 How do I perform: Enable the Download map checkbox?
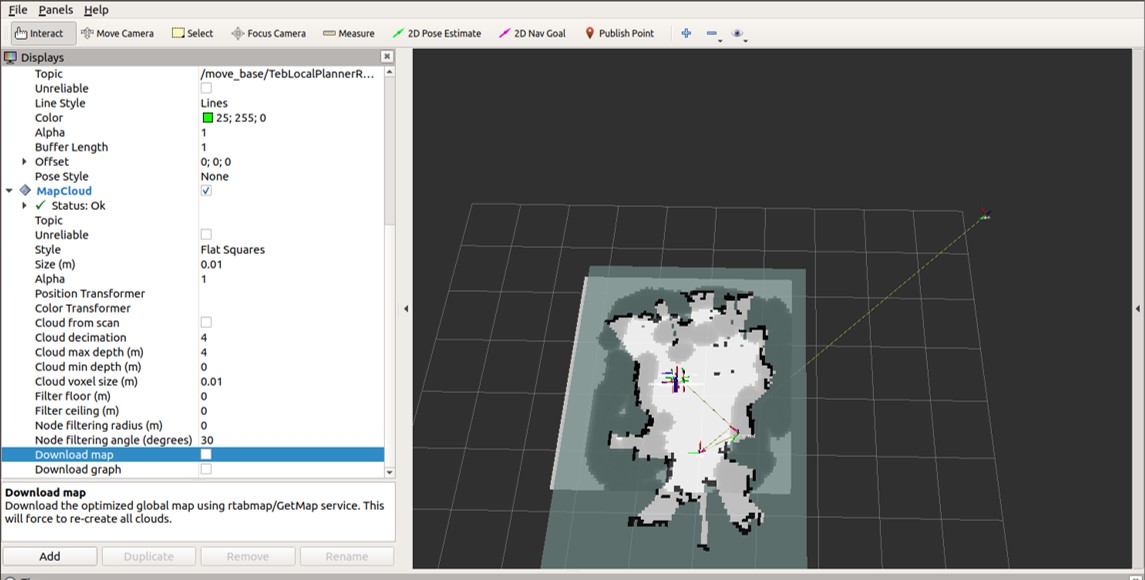pyautogui.click(x=206, y=455)
